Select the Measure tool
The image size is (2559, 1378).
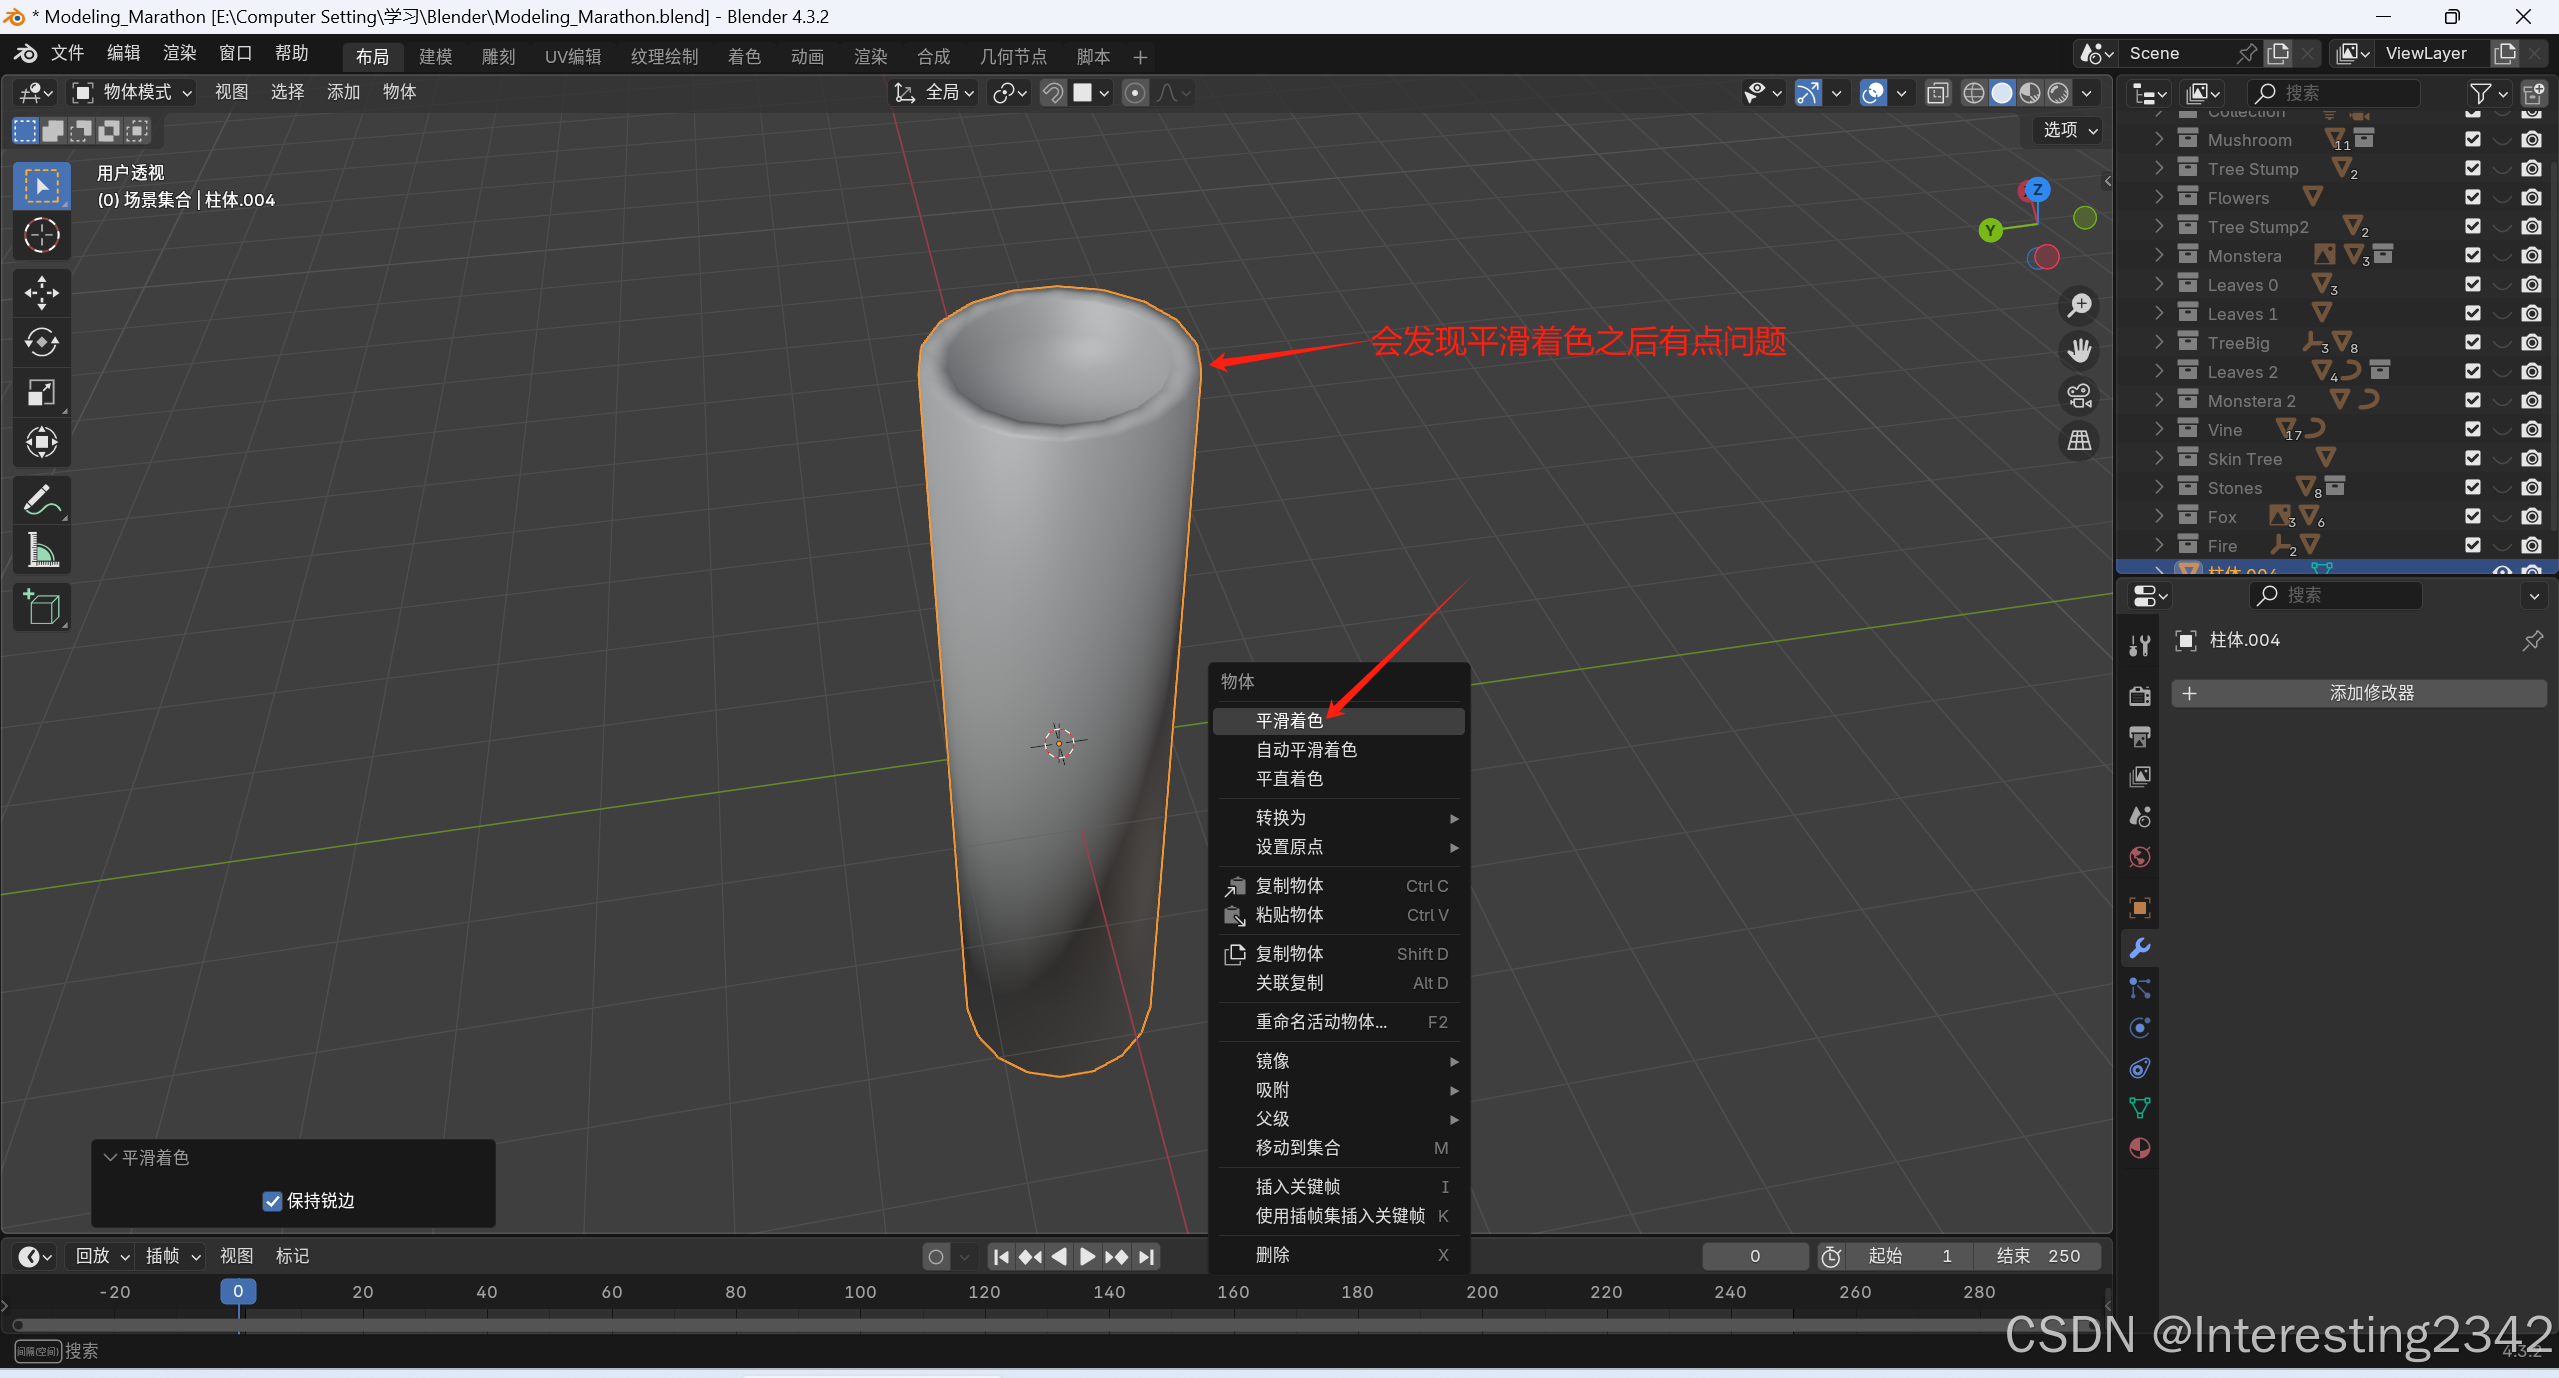[41, 550]
